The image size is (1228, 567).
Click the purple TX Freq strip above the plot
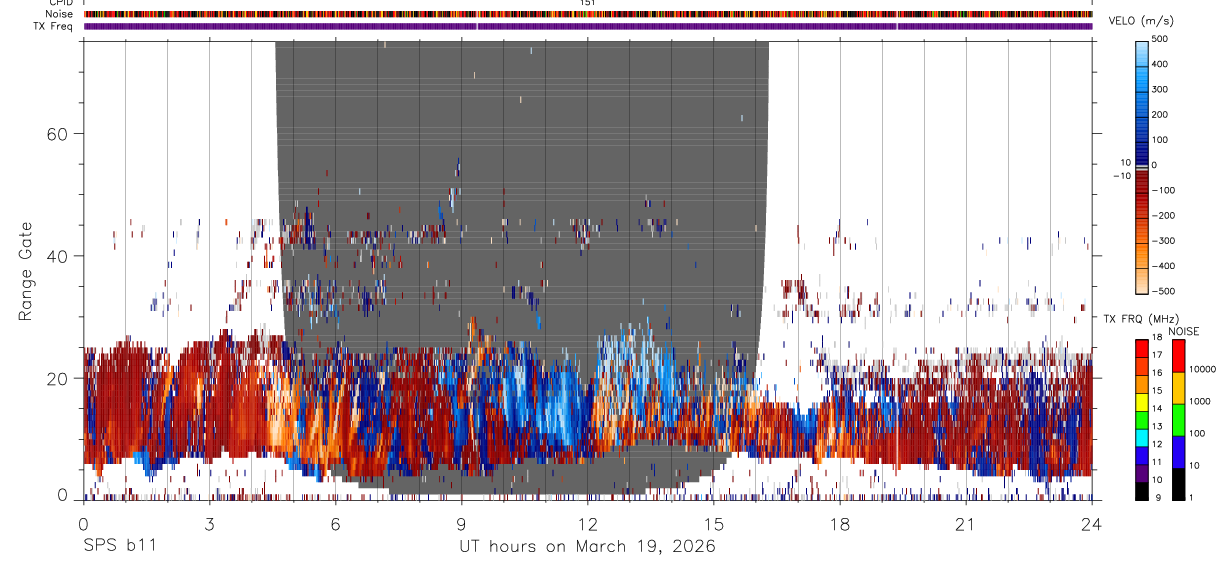(x=588, y=26)
